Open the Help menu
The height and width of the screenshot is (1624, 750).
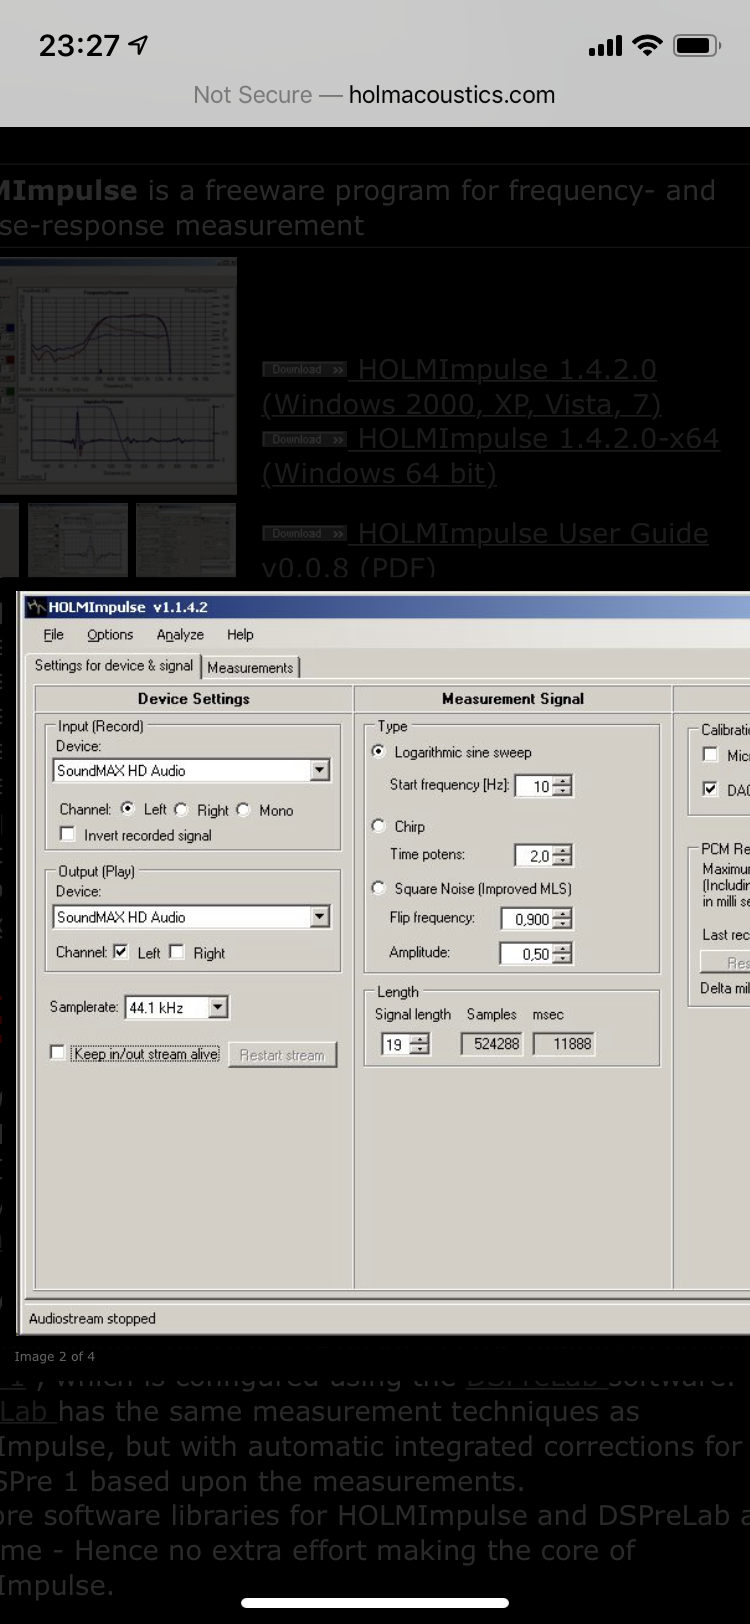tap(240, 635)
